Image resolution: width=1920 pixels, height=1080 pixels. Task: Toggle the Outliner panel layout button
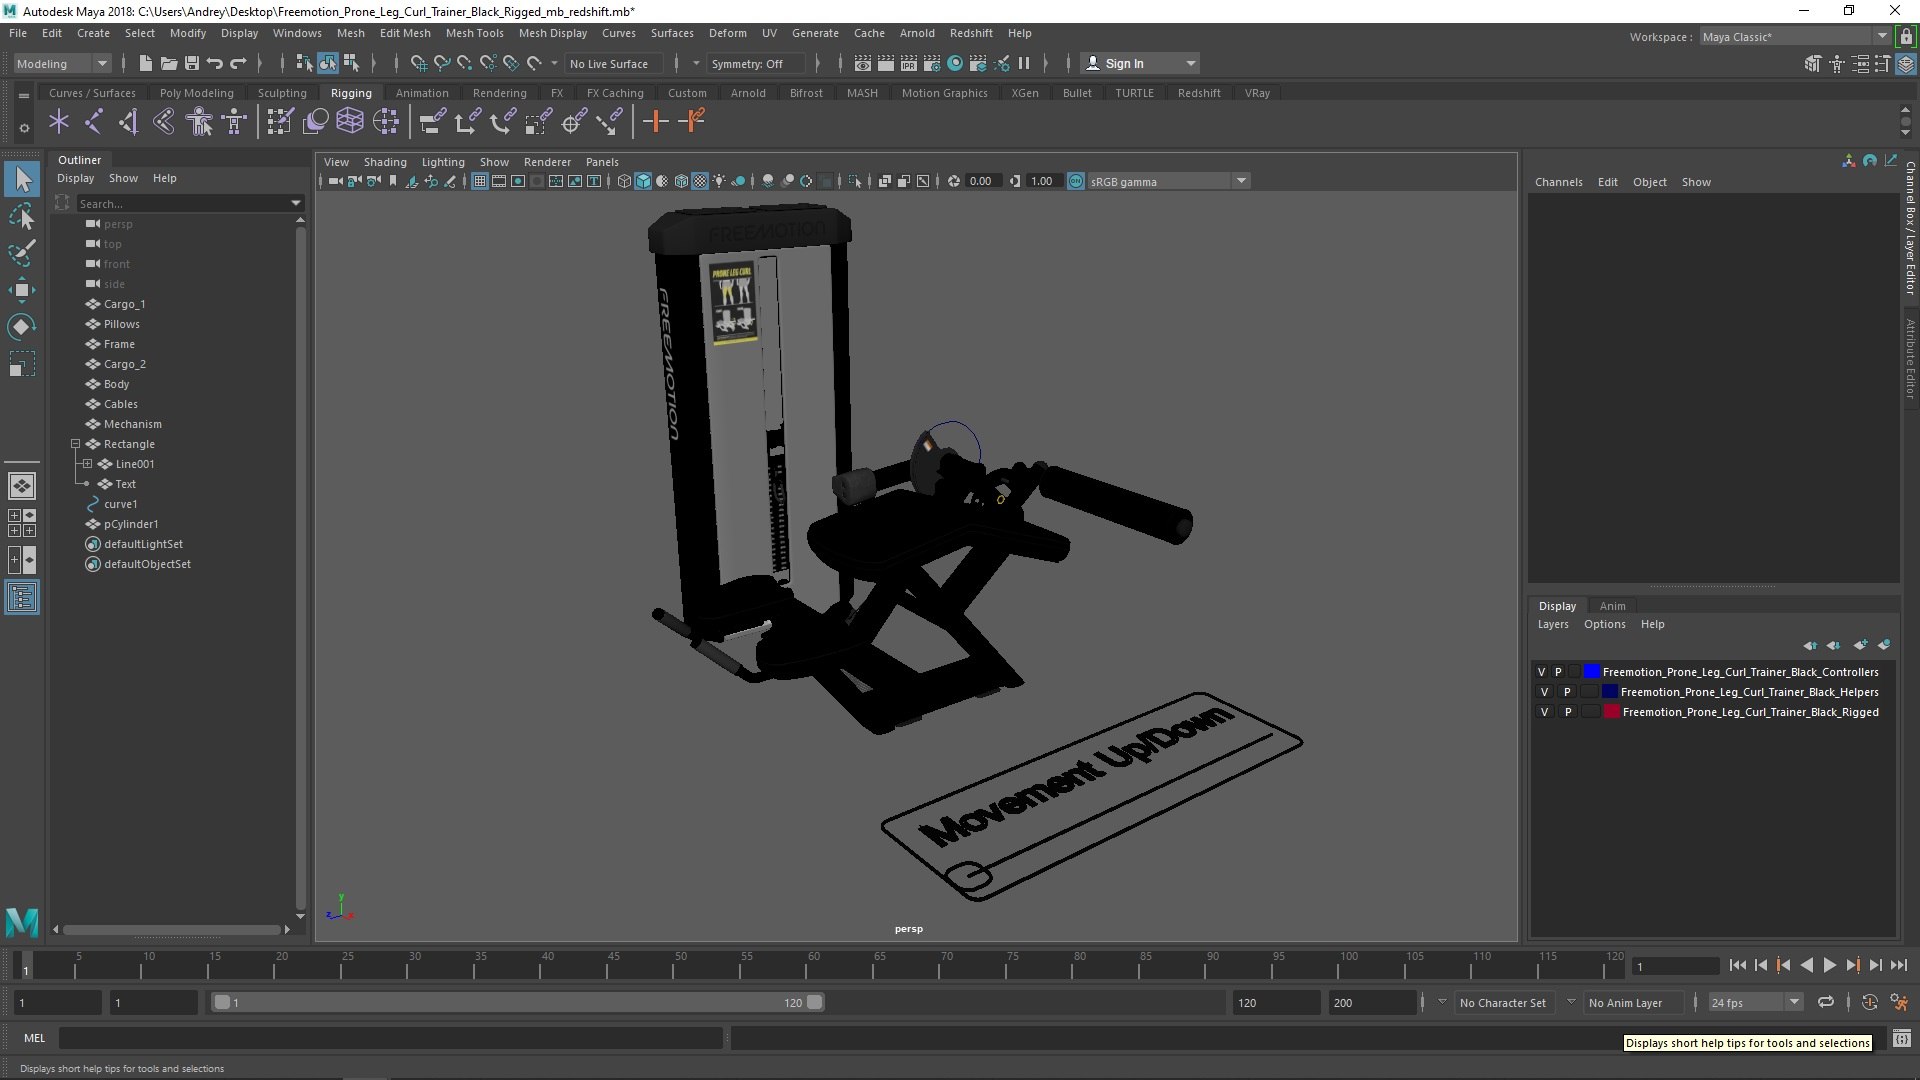click(22, 598)
